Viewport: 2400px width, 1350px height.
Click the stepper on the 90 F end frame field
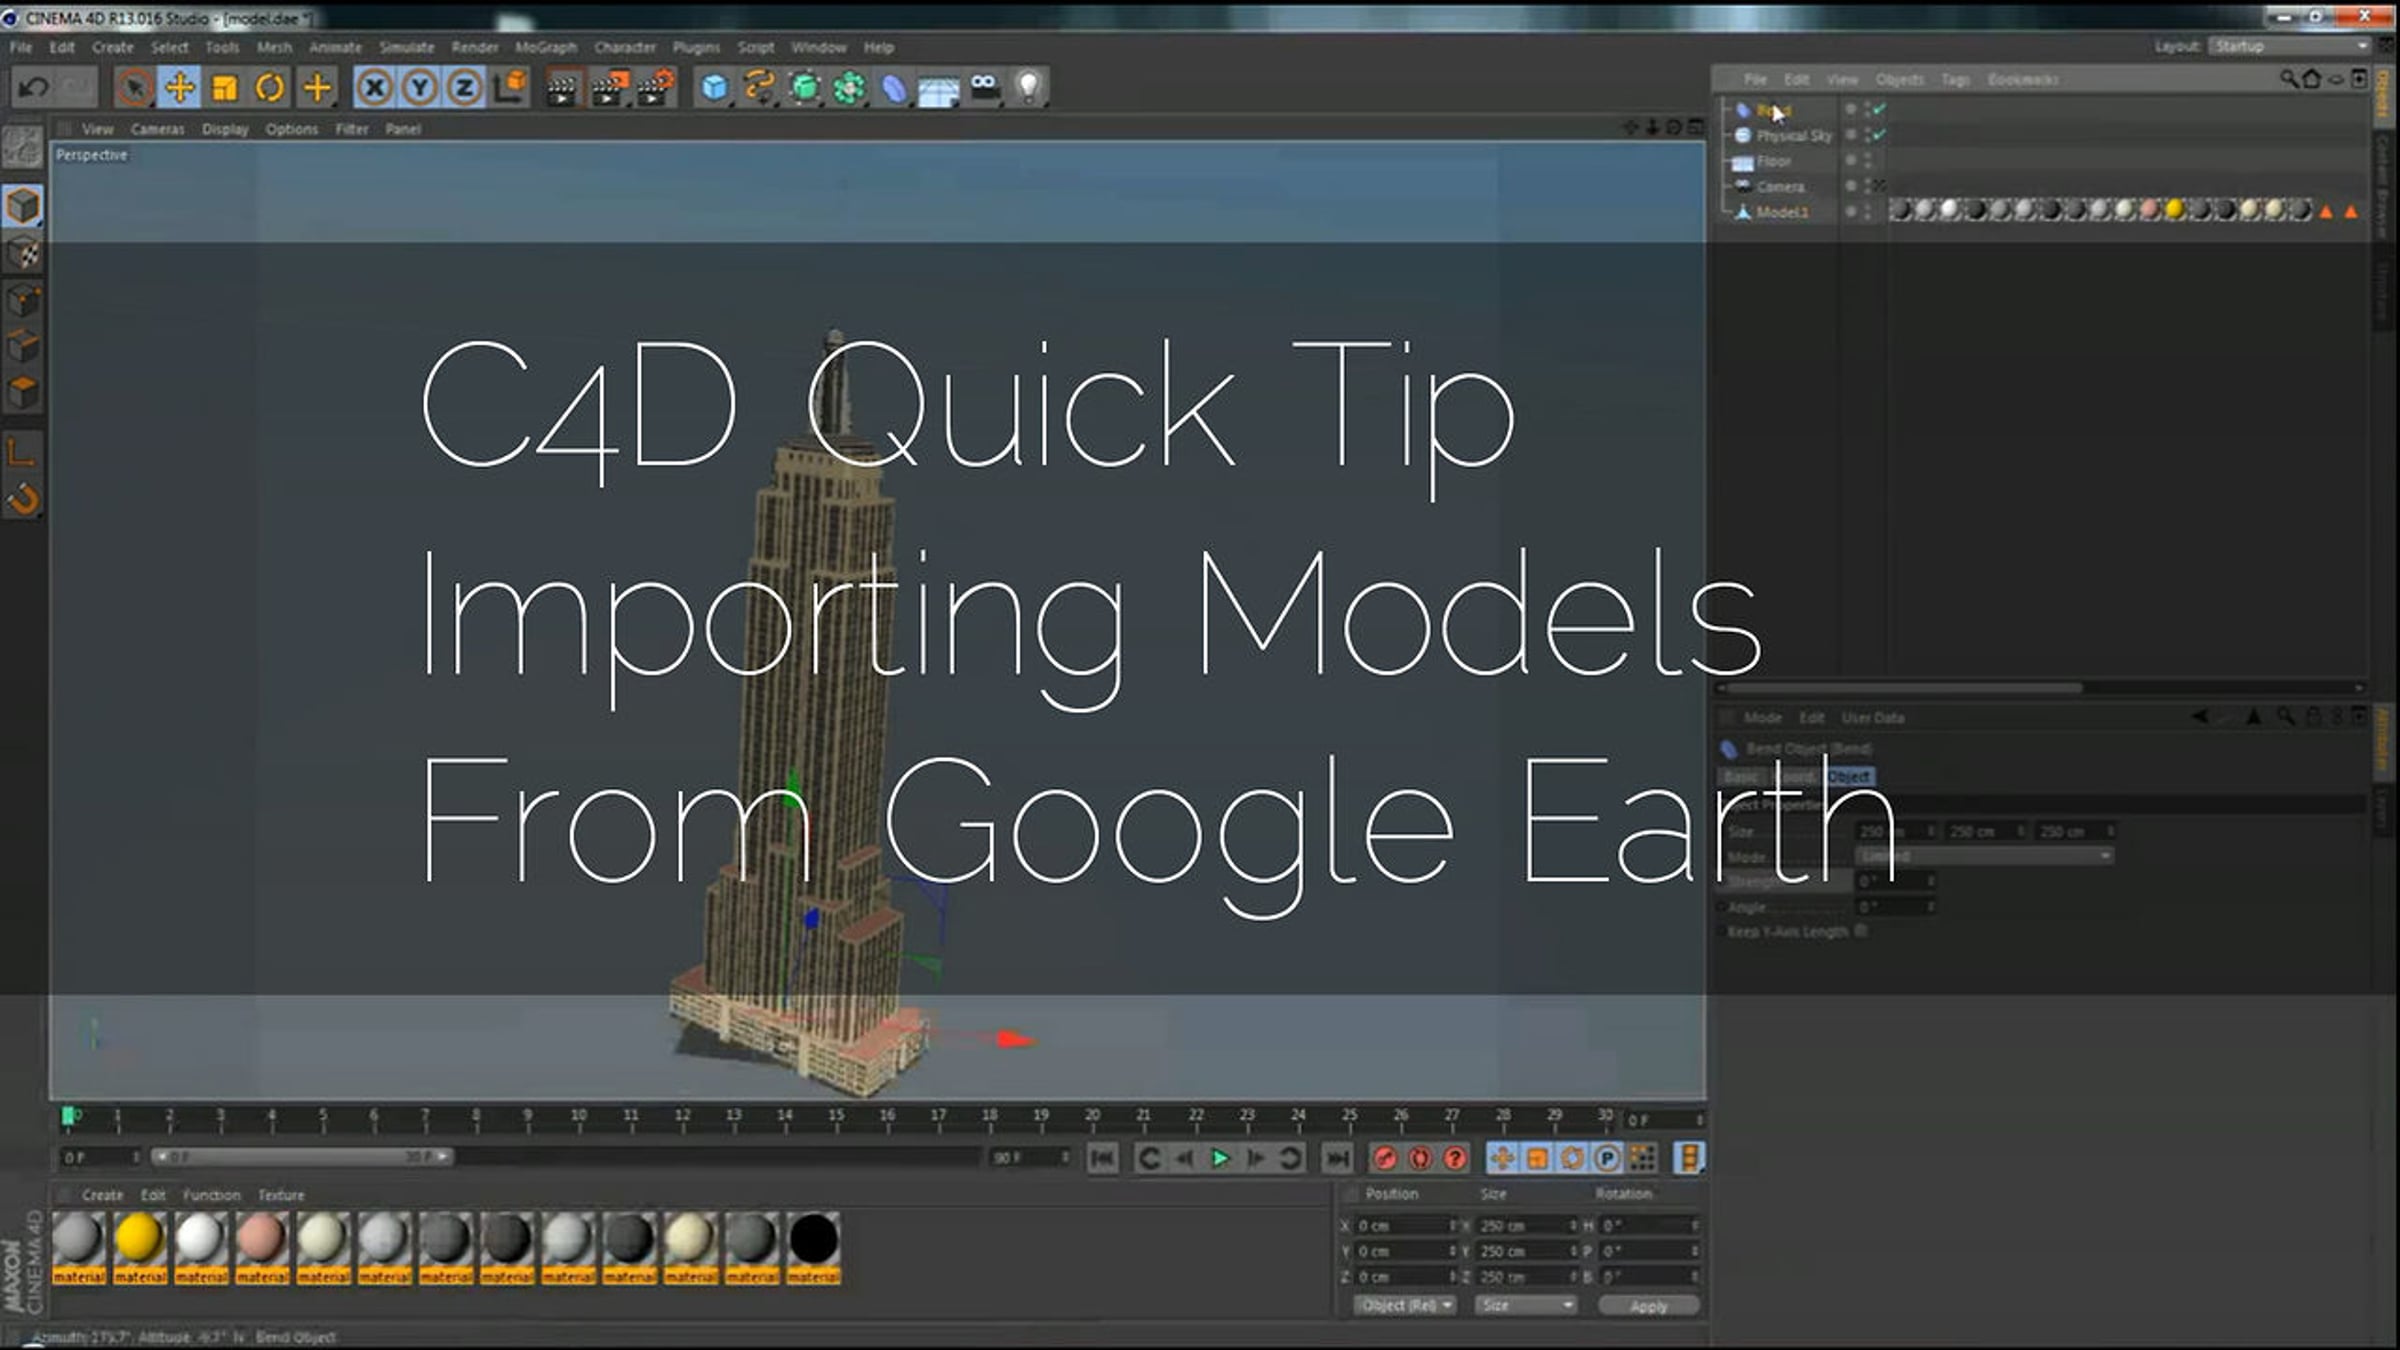1065,1157
